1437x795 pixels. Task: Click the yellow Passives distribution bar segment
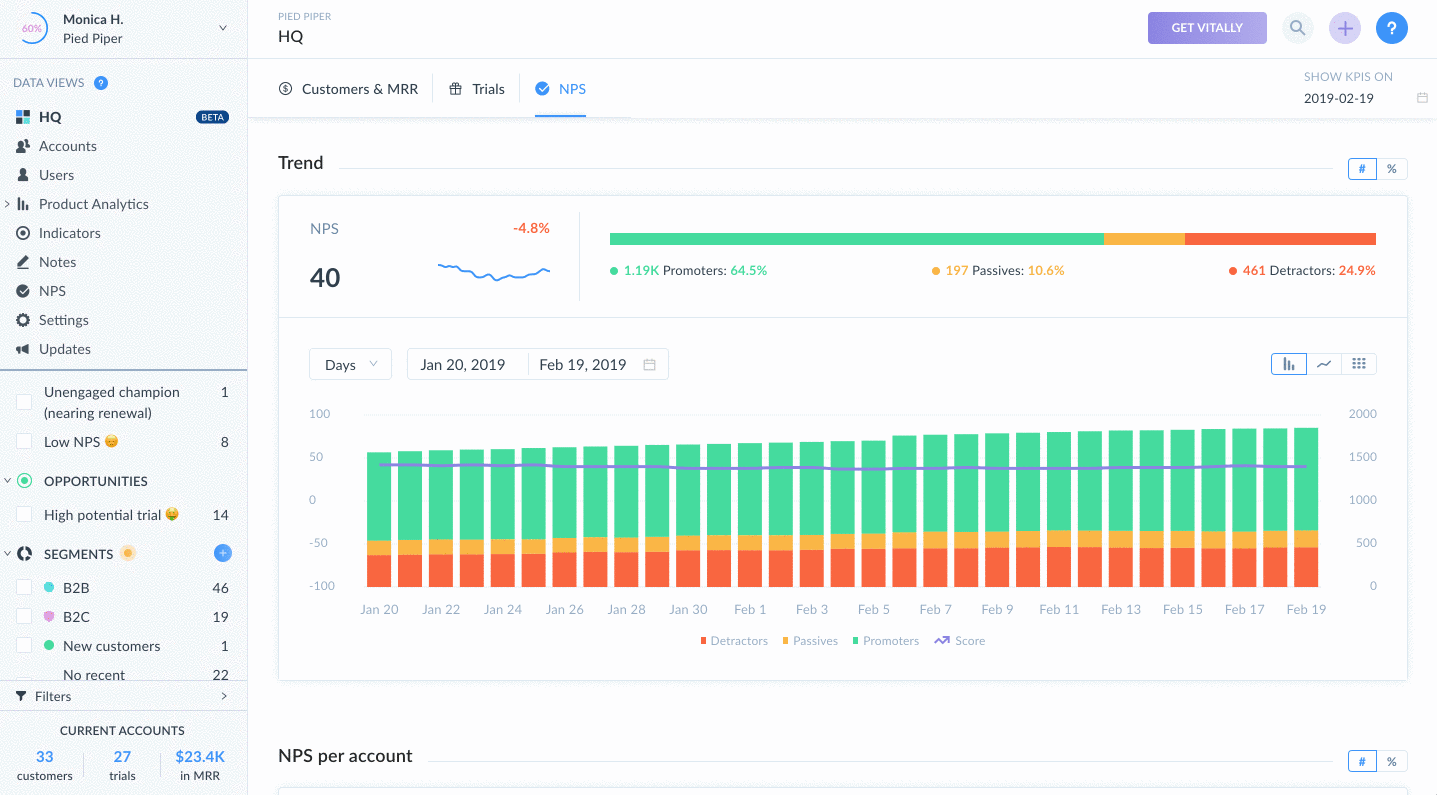click(1144, 239)
